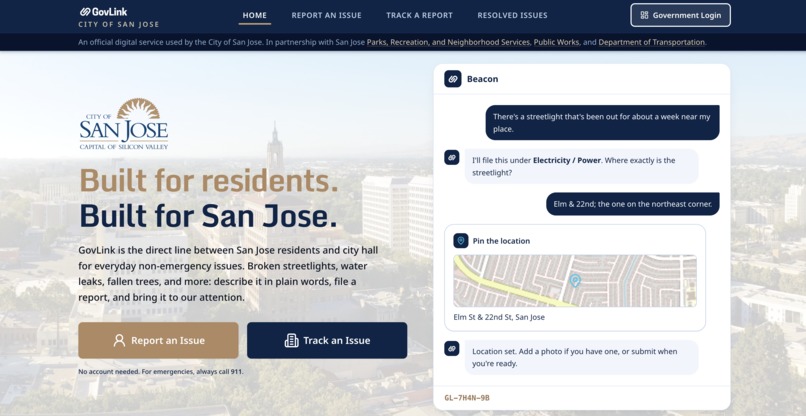Click the reference code GL-7H4N-9B
806x416 pixels.
(467, 398)
